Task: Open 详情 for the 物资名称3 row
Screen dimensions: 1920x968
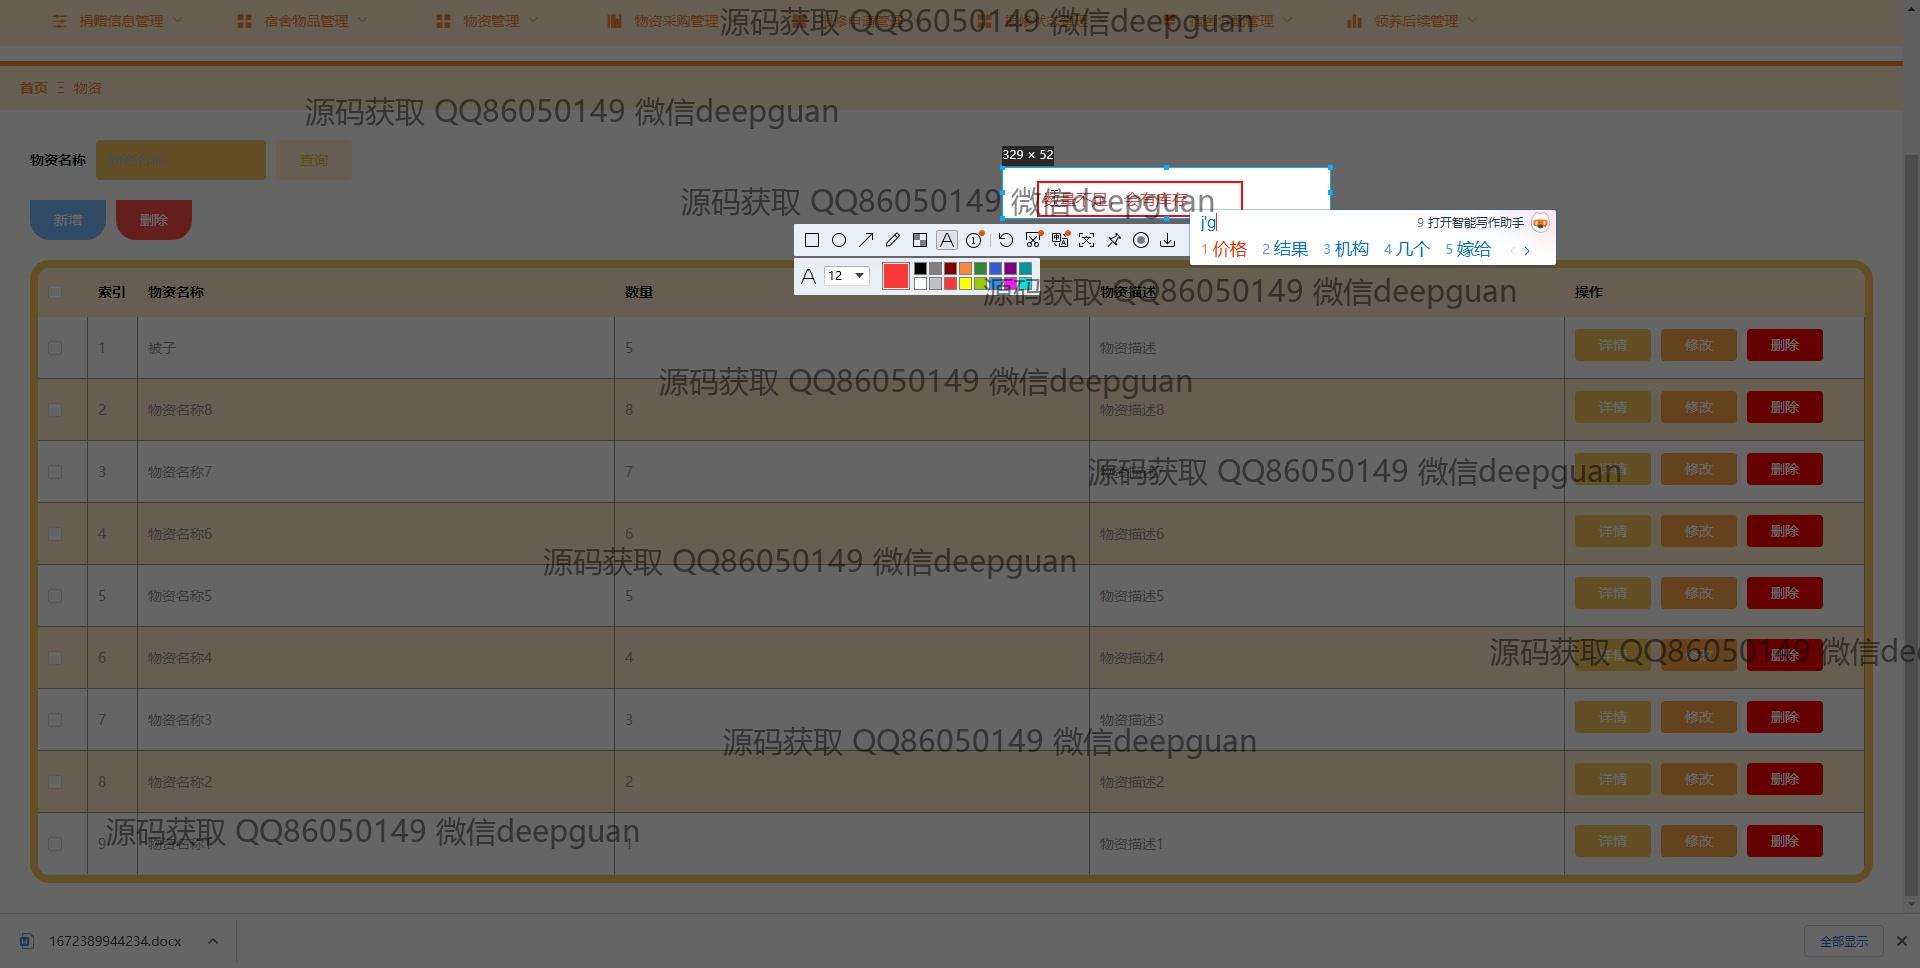Action: [1613, 717]
